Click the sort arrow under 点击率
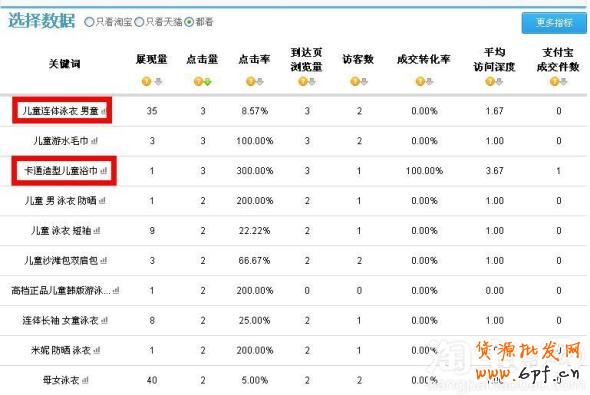The height and width of the screenshot is (395, 590). [260, 82]
